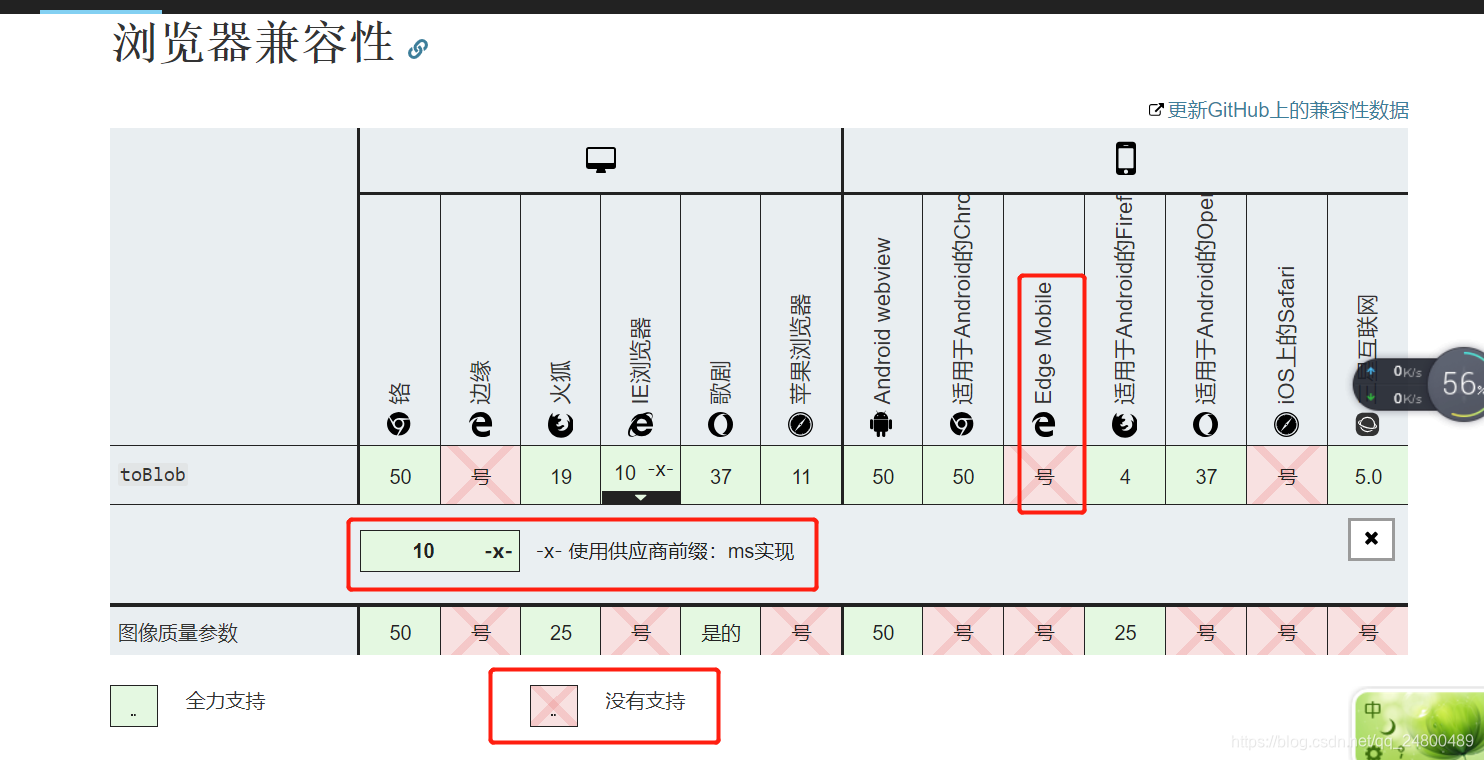Viewport: 1484px width, 760px height.
Task: Click the Internet Explorer icon in IE浏览器 column
Action: coord(640,425)
